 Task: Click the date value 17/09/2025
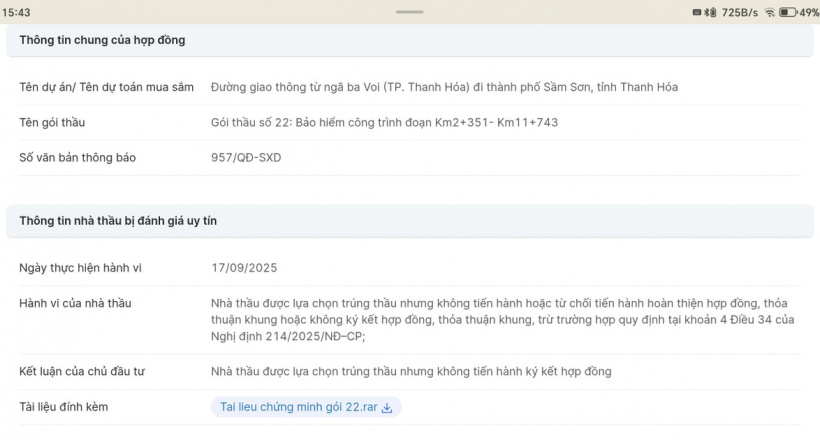(x=244, y=268)
